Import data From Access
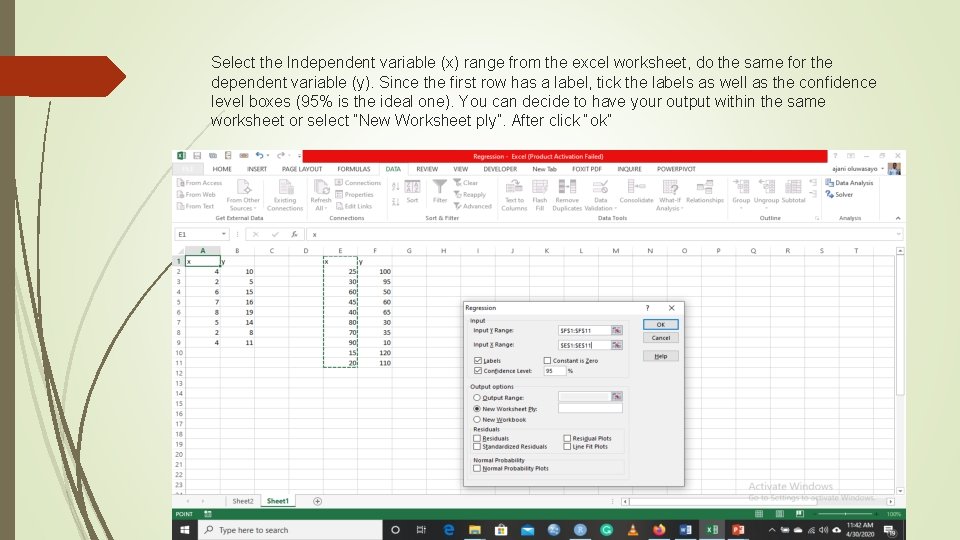 (x=200, y=182)
